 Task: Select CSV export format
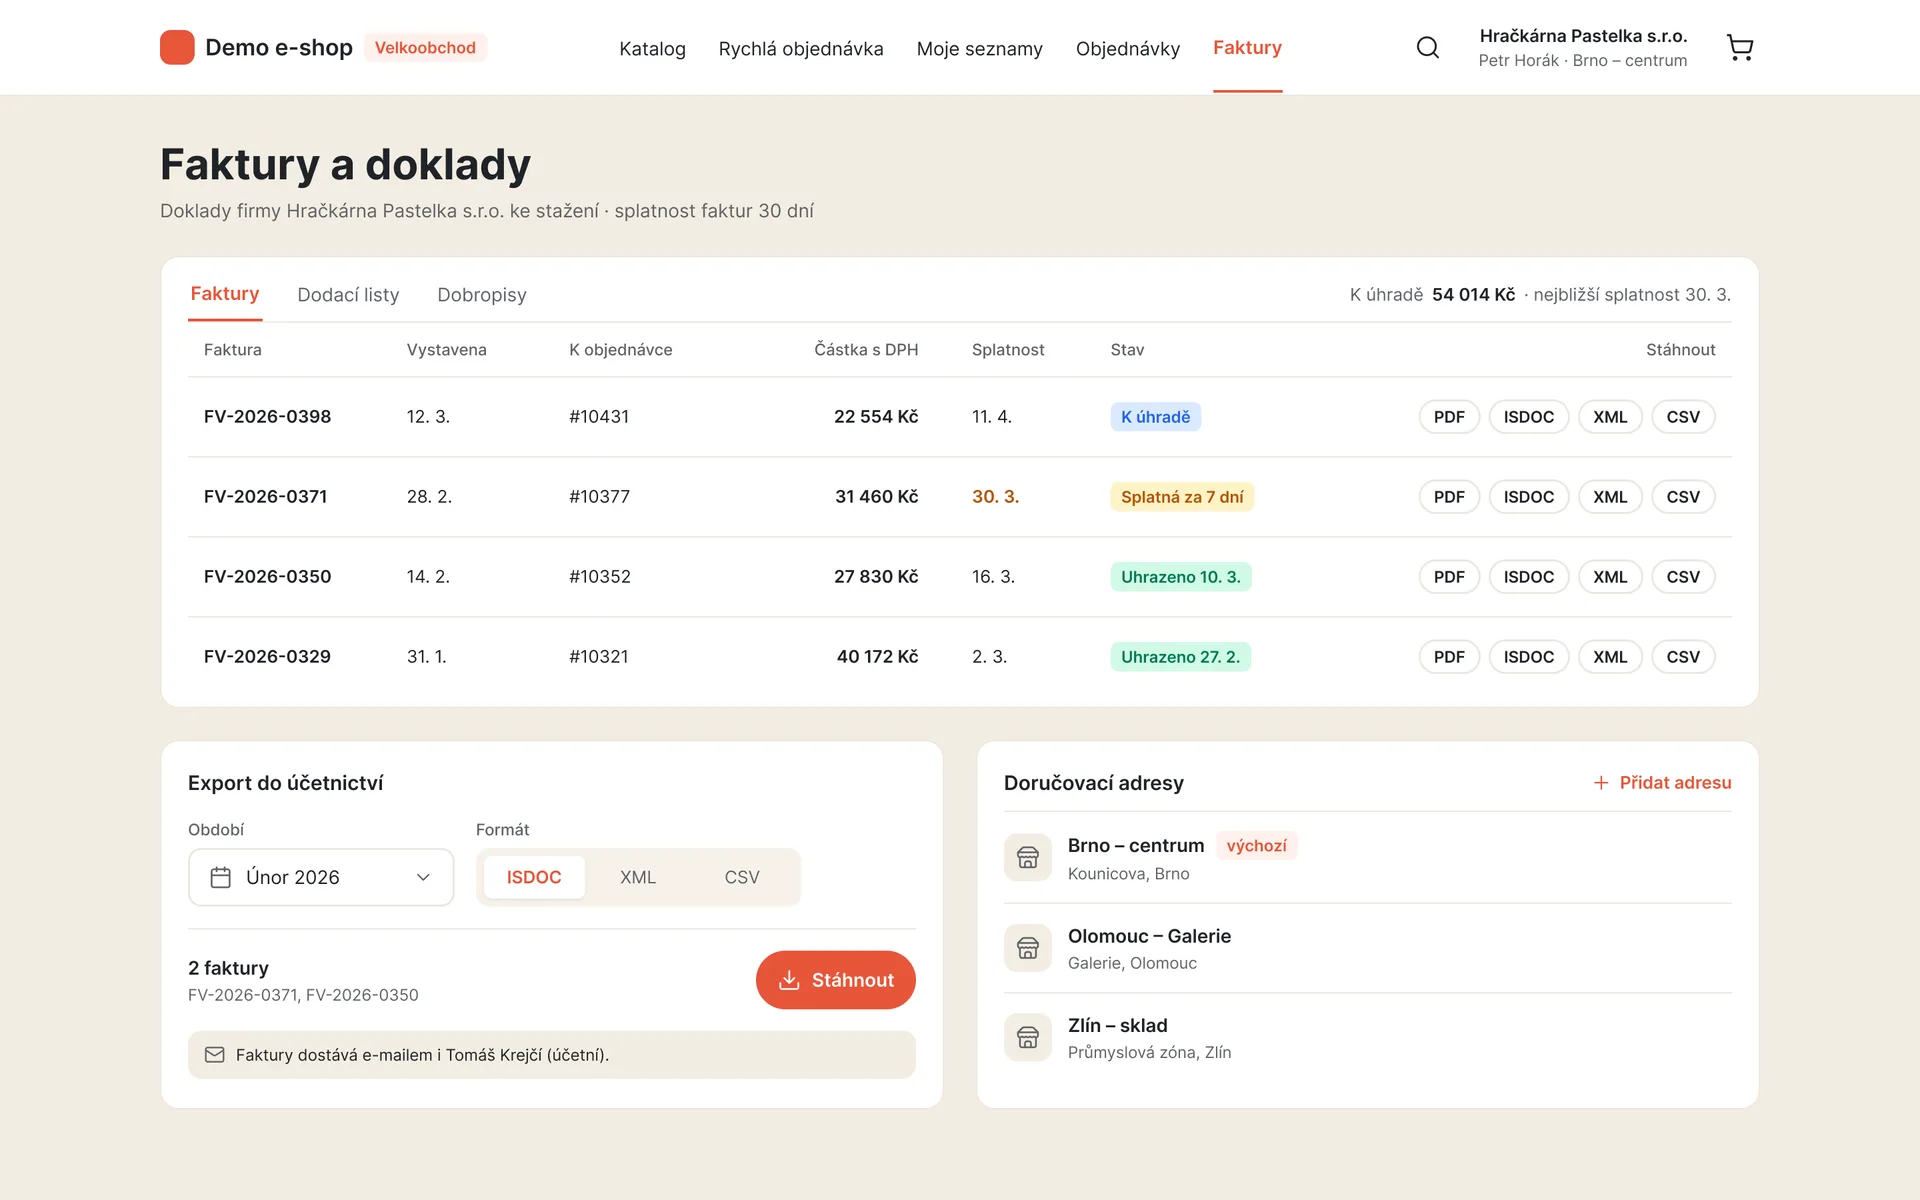click(742, 877)
